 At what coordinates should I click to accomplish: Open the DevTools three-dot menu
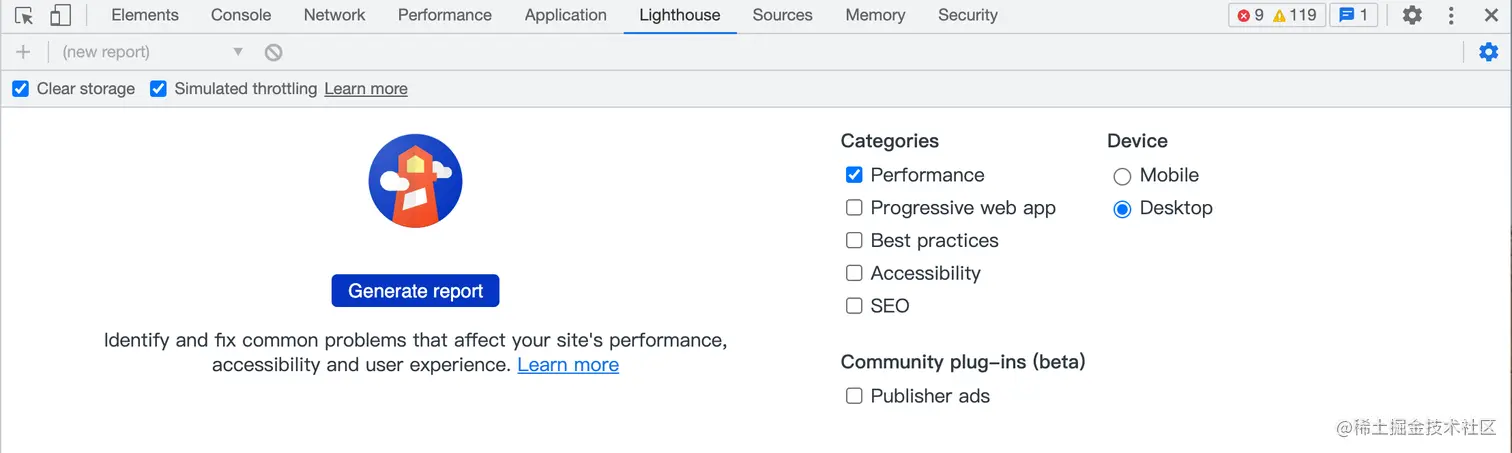tap(1451, 15)
